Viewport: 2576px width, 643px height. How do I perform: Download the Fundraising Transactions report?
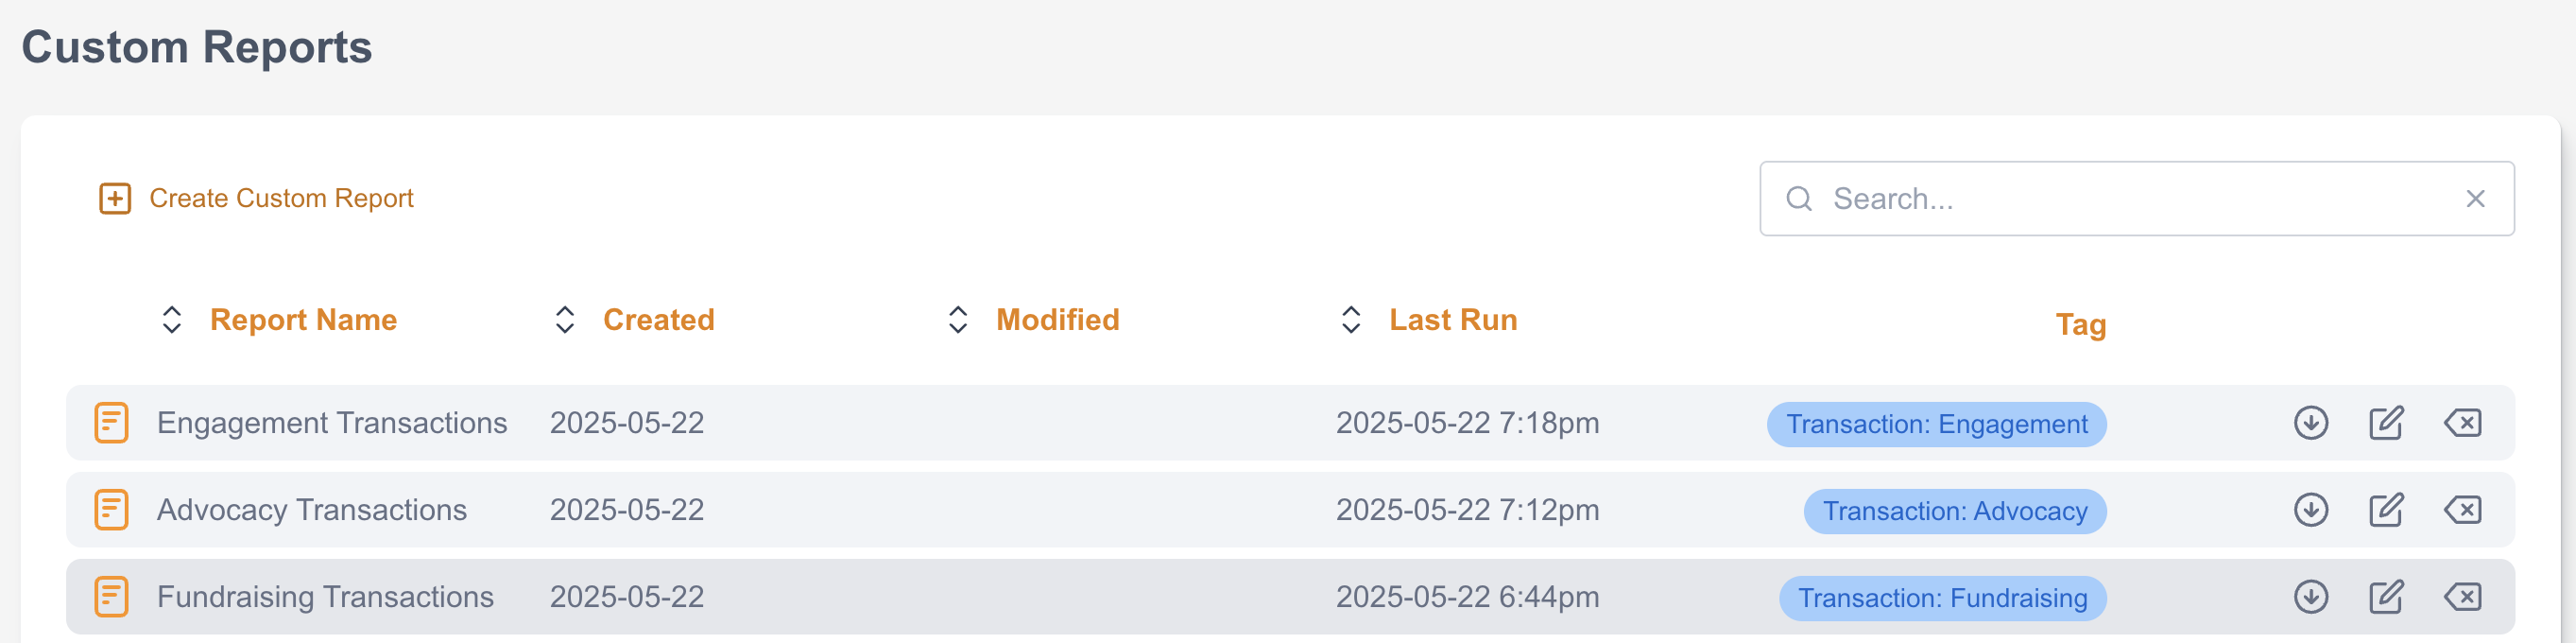coord(2310,597)
